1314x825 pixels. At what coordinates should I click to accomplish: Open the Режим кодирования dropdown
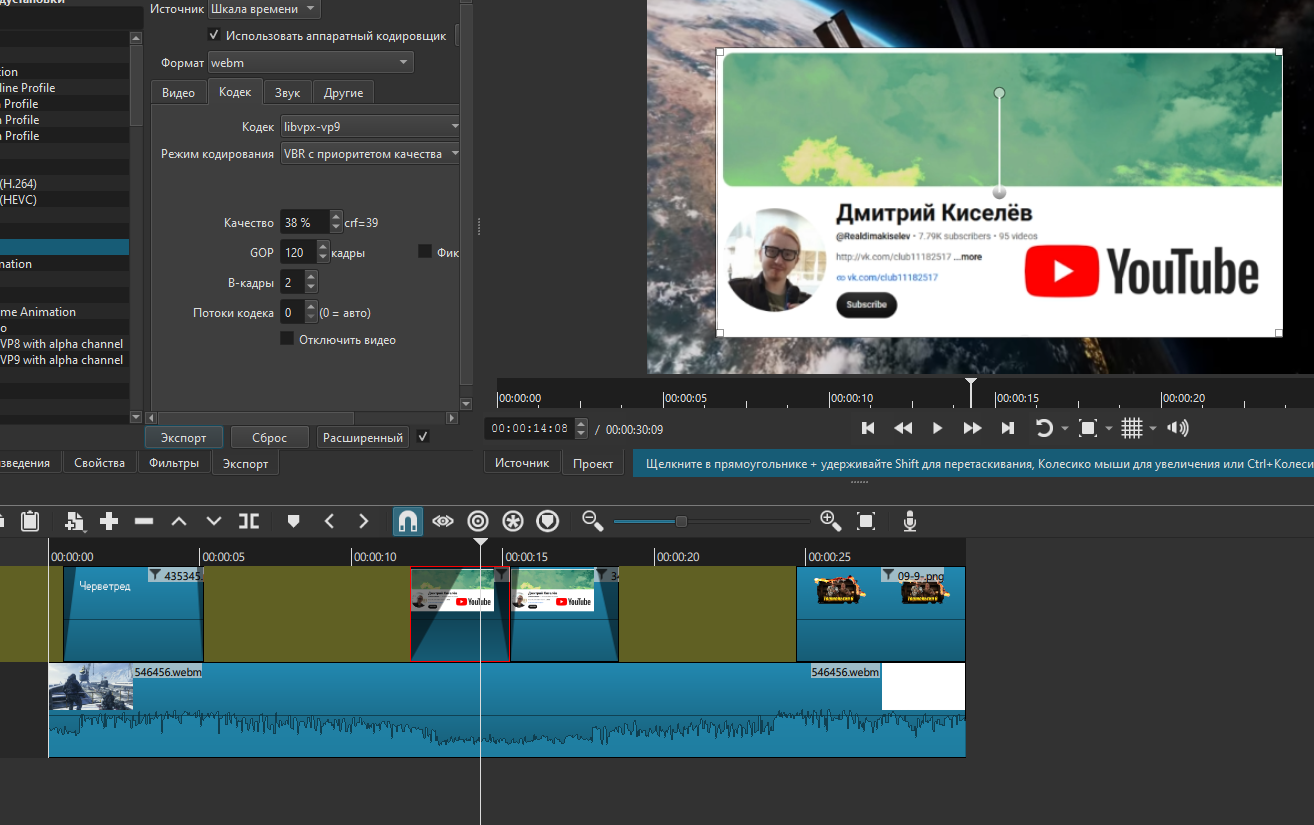370,154
